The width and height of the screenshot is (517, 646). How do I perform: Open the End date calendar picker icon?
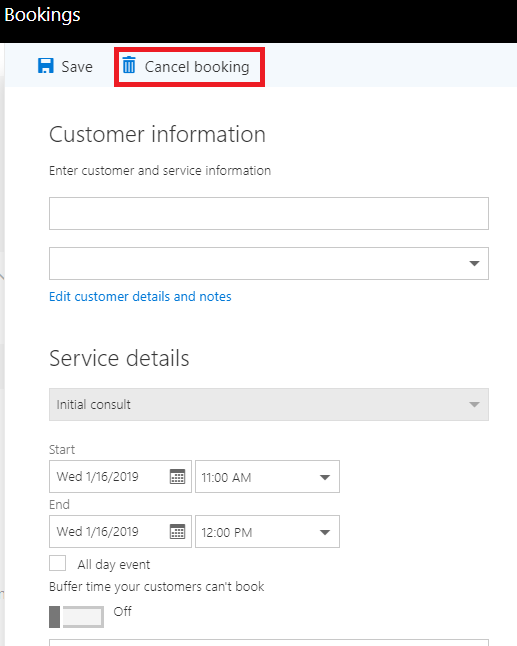pyautogui.click(x=178, y=531)
